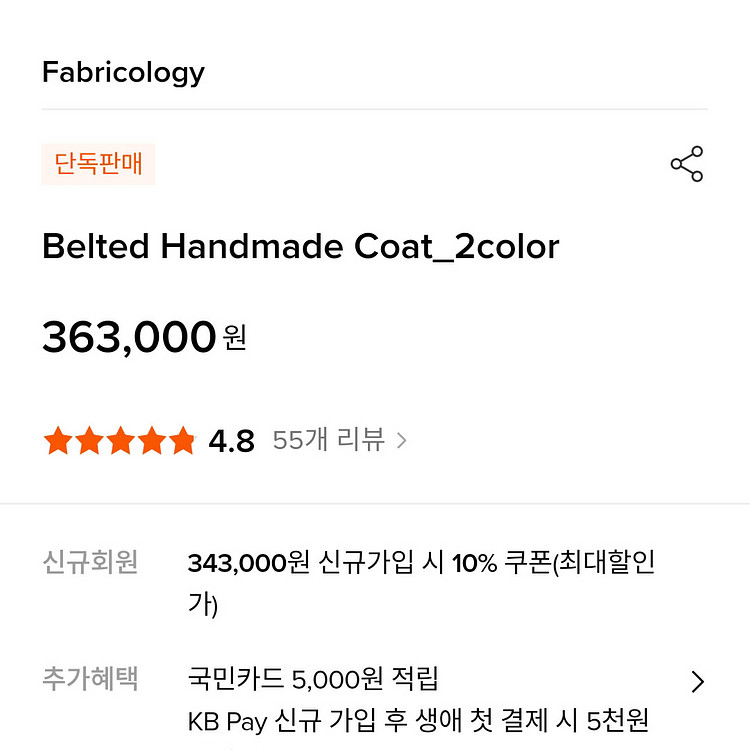Click the 343,000원 new member price
Viewport: 750px width, 750px height.
[249, 563]
